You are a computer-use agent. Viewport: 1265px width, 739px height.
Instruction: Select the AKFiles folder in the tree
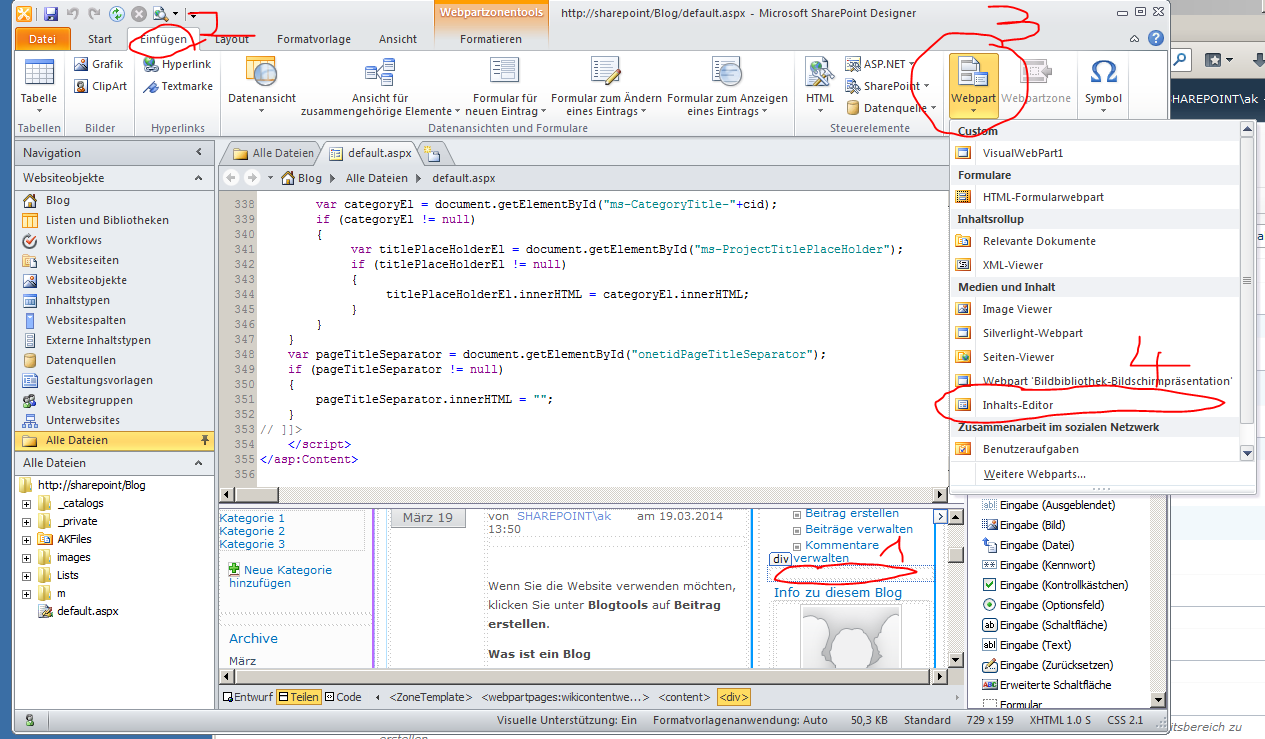[74, 539]
